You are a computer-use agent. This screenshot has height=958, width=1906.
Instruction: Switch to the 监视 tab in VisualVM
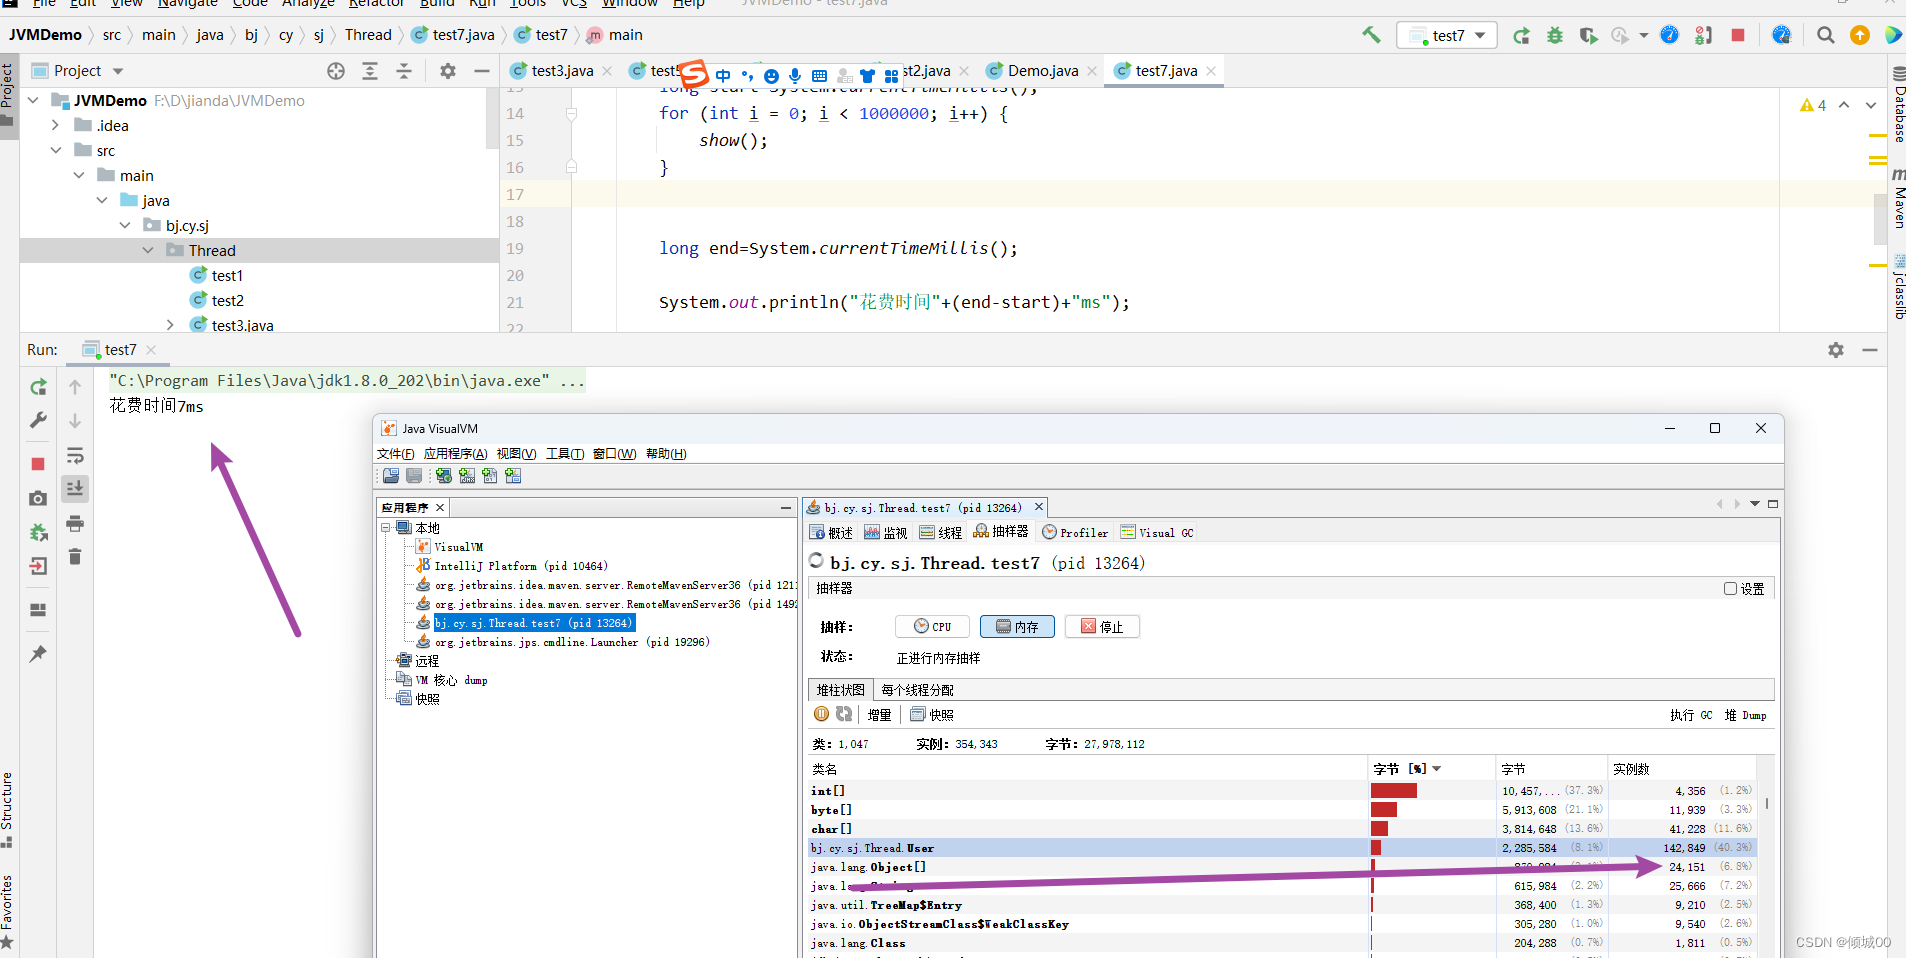pyautogui.click(x=886, y=533)
